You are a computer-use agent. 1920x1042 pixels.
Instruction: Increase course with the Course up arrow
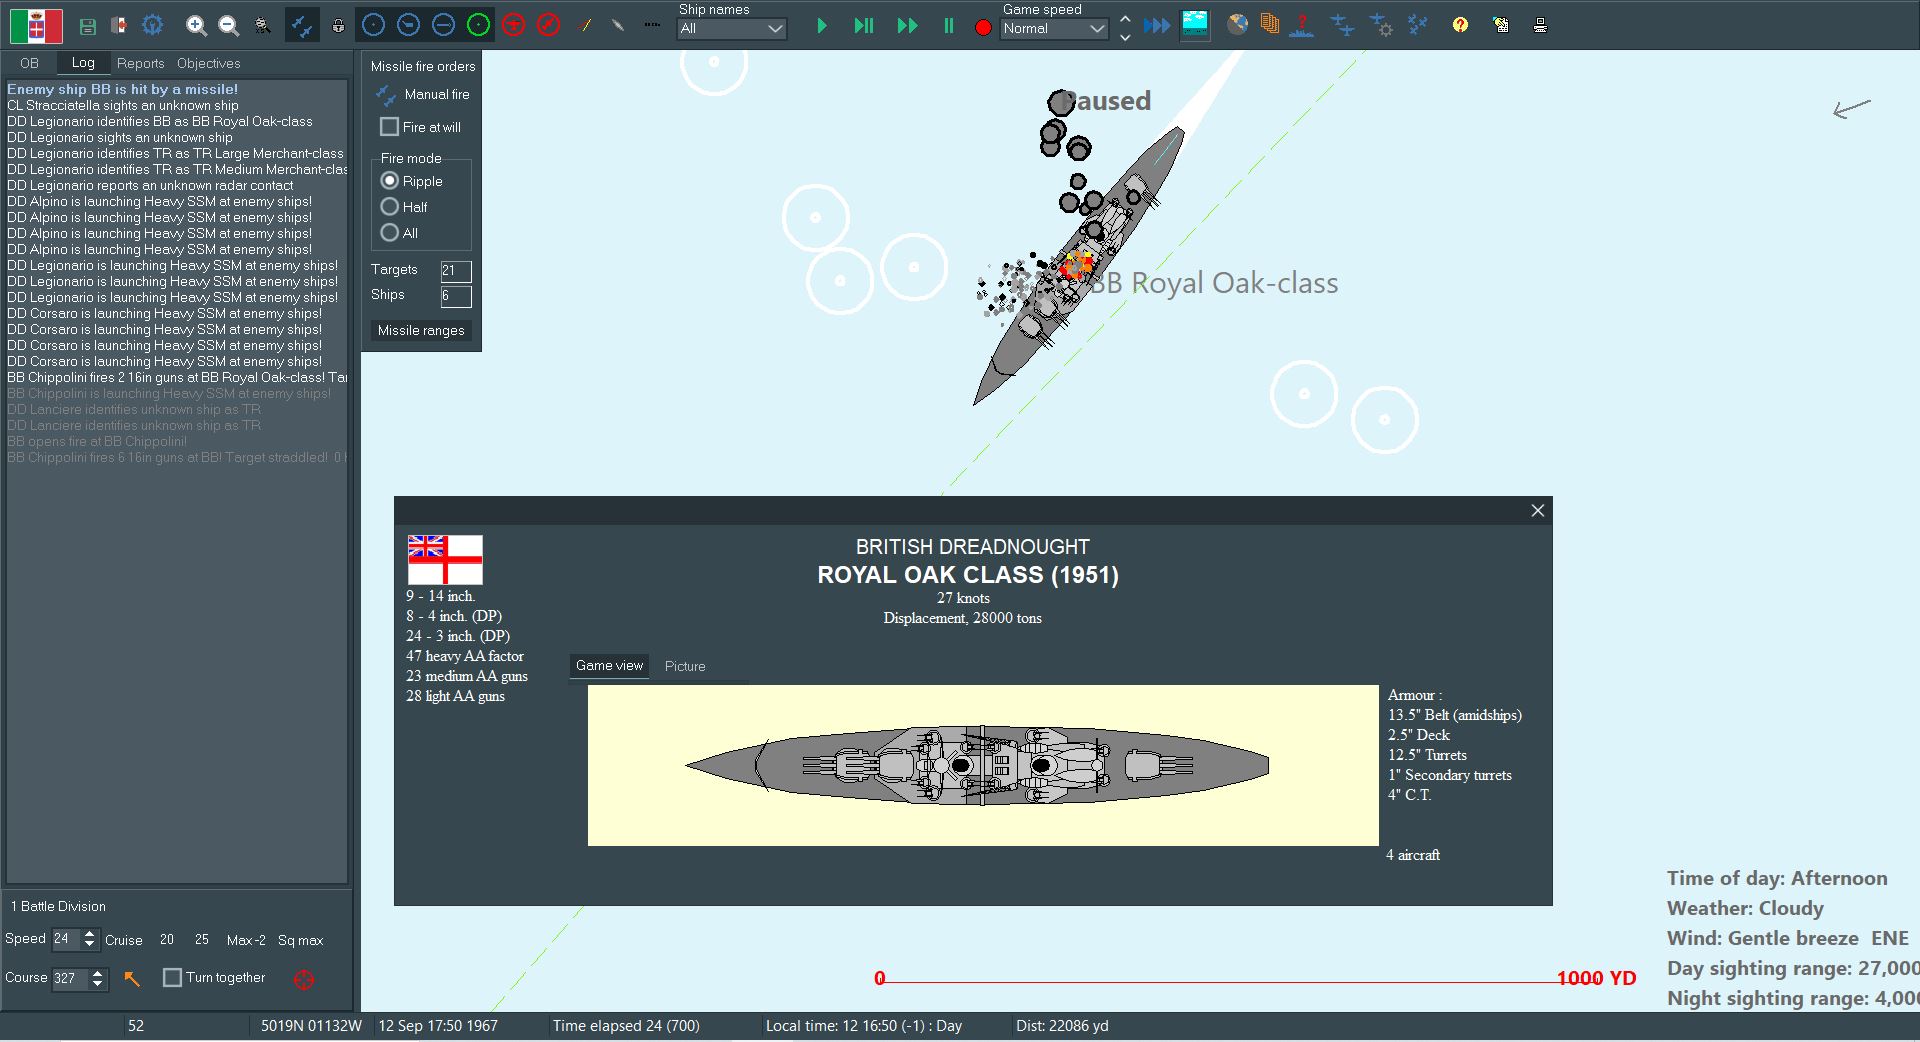point(97,973)
